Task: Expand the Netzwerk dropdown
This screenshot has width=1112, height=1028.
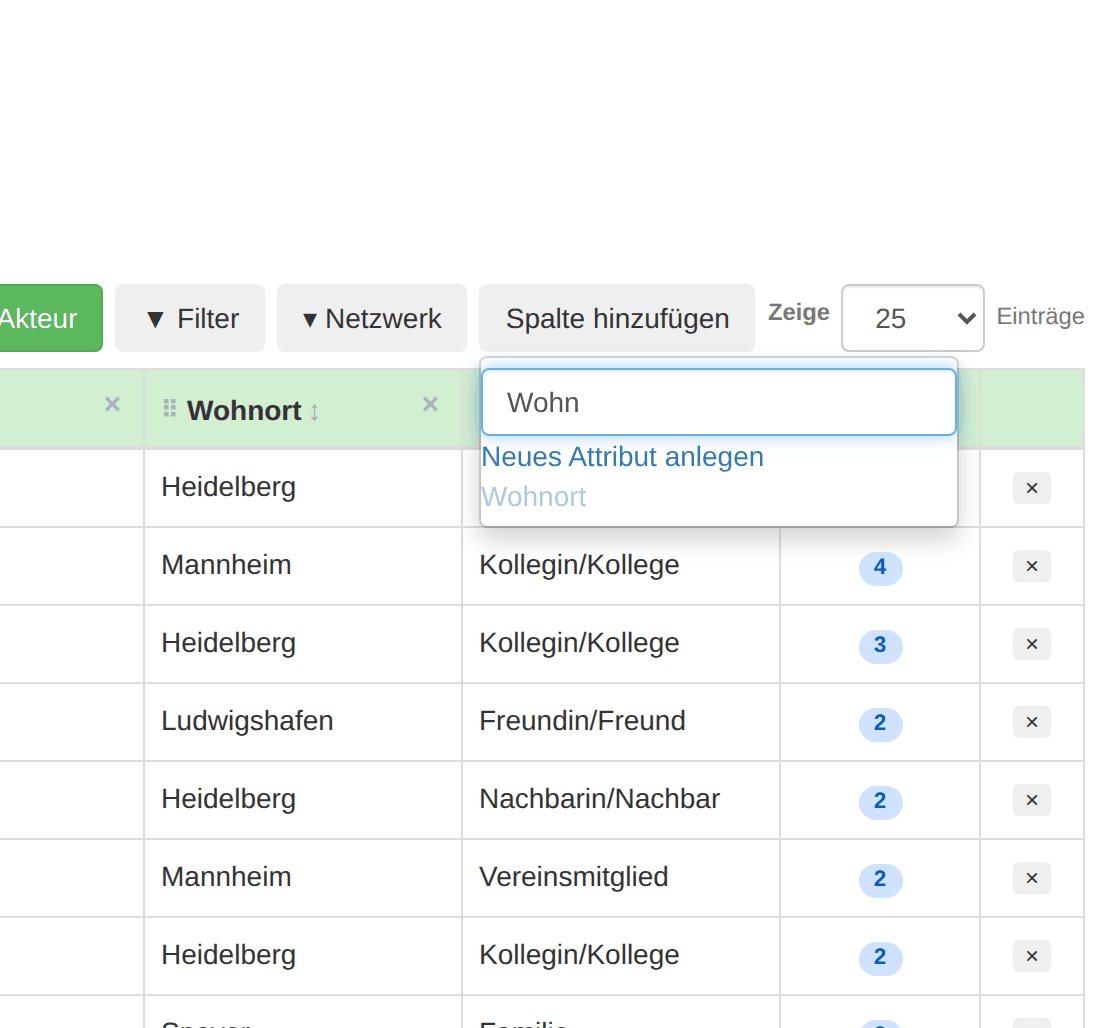Action: (x=372, y=318)
